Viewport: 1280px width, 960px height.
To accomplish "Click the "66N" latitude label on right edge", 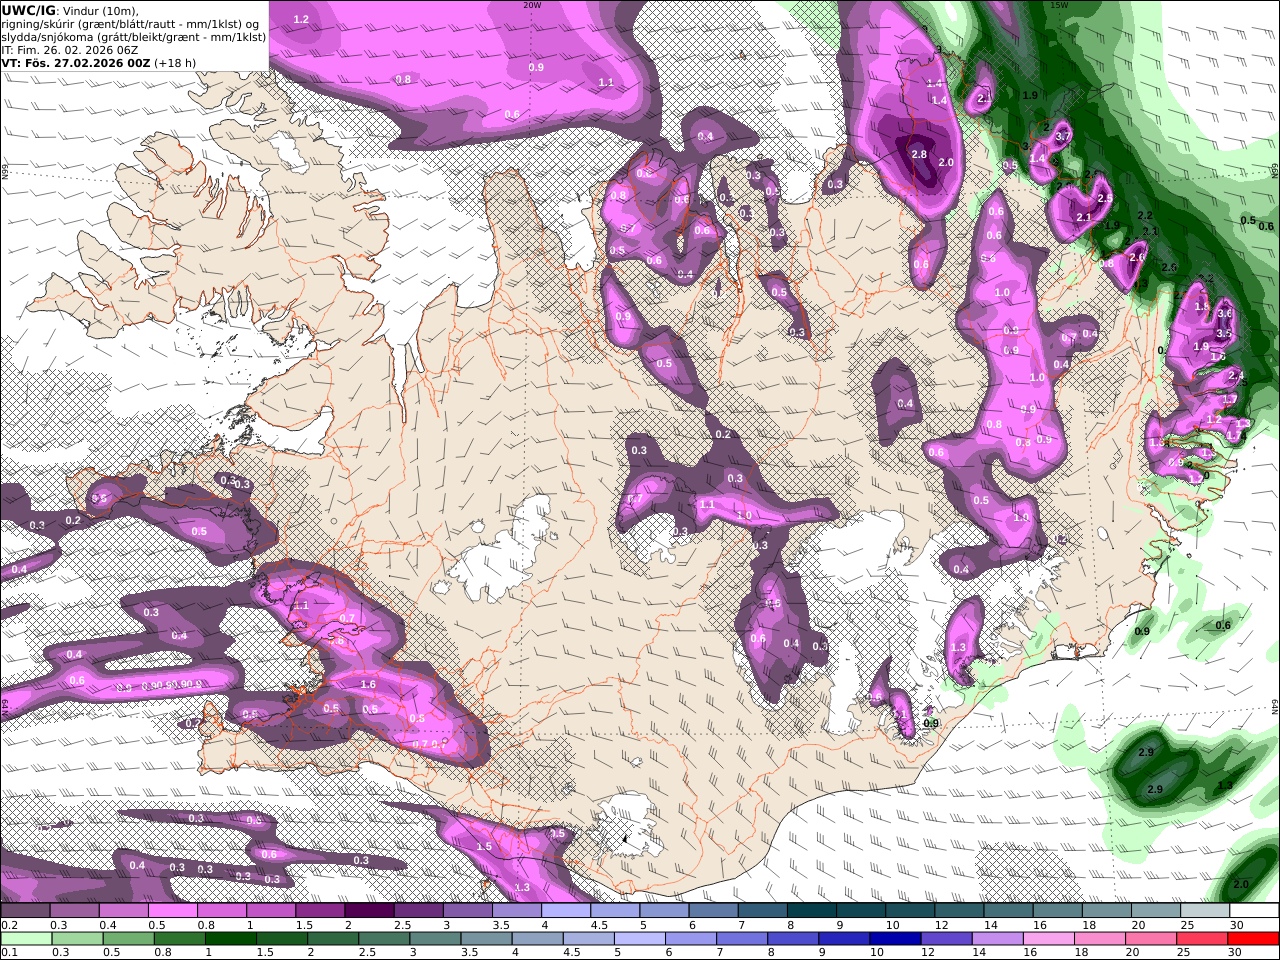I will click(x=1275, y=169).
